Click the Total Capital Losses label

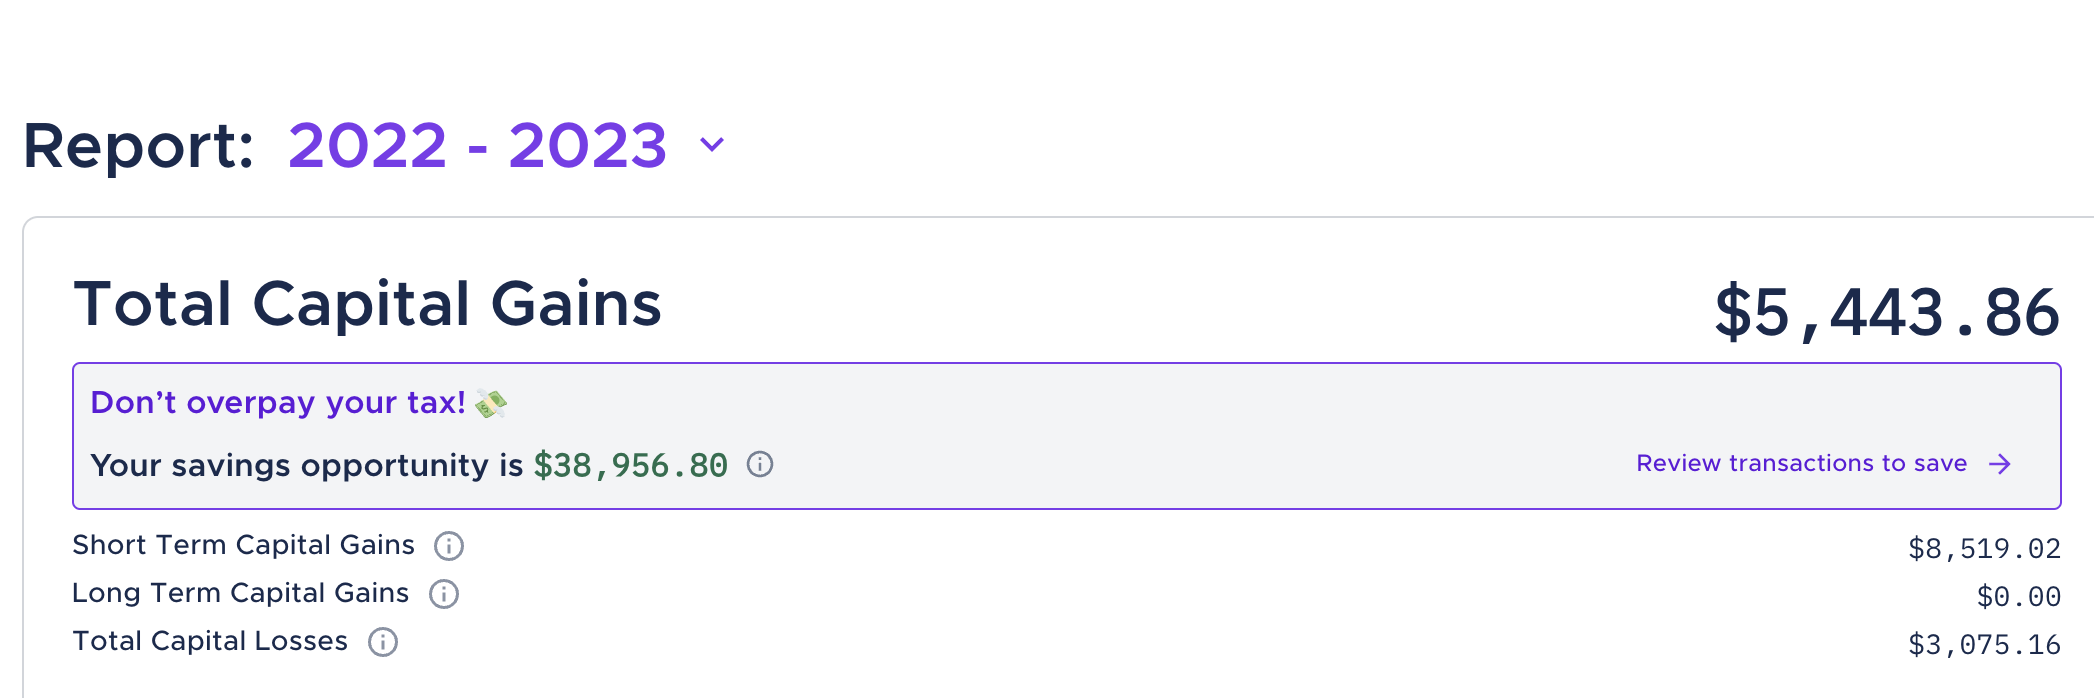210,641
